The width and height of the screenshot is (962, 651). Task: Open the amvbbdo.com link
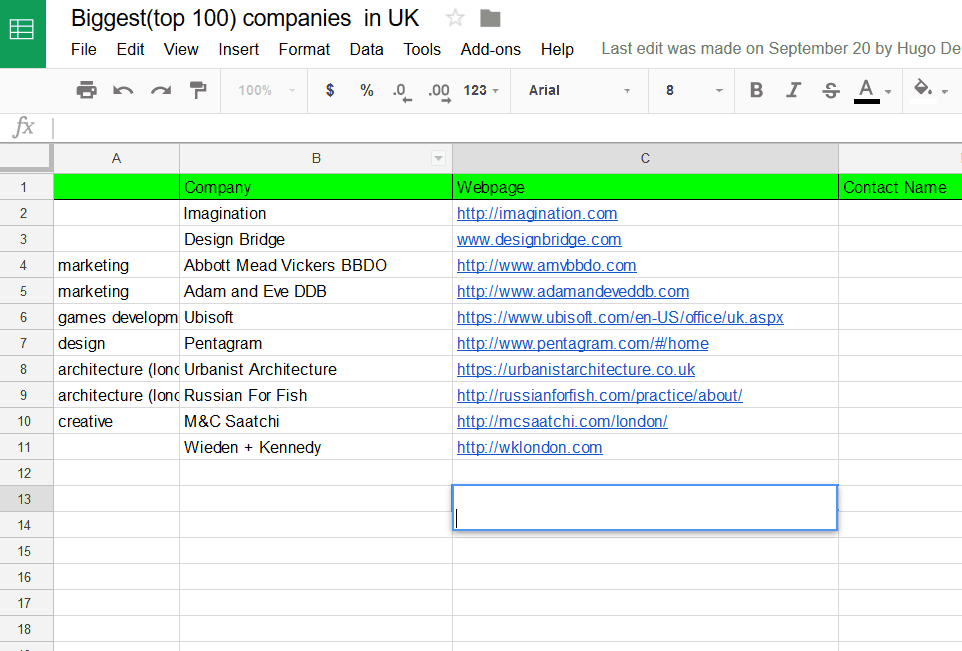pyautogui.click(x=546, y=265)
